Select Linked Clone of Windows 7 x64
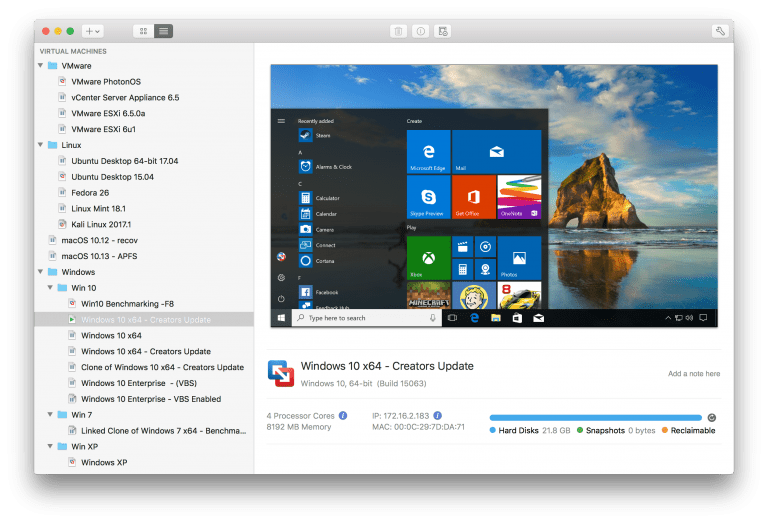This screenshot has width=768, height=523. [x=144, y=430]
